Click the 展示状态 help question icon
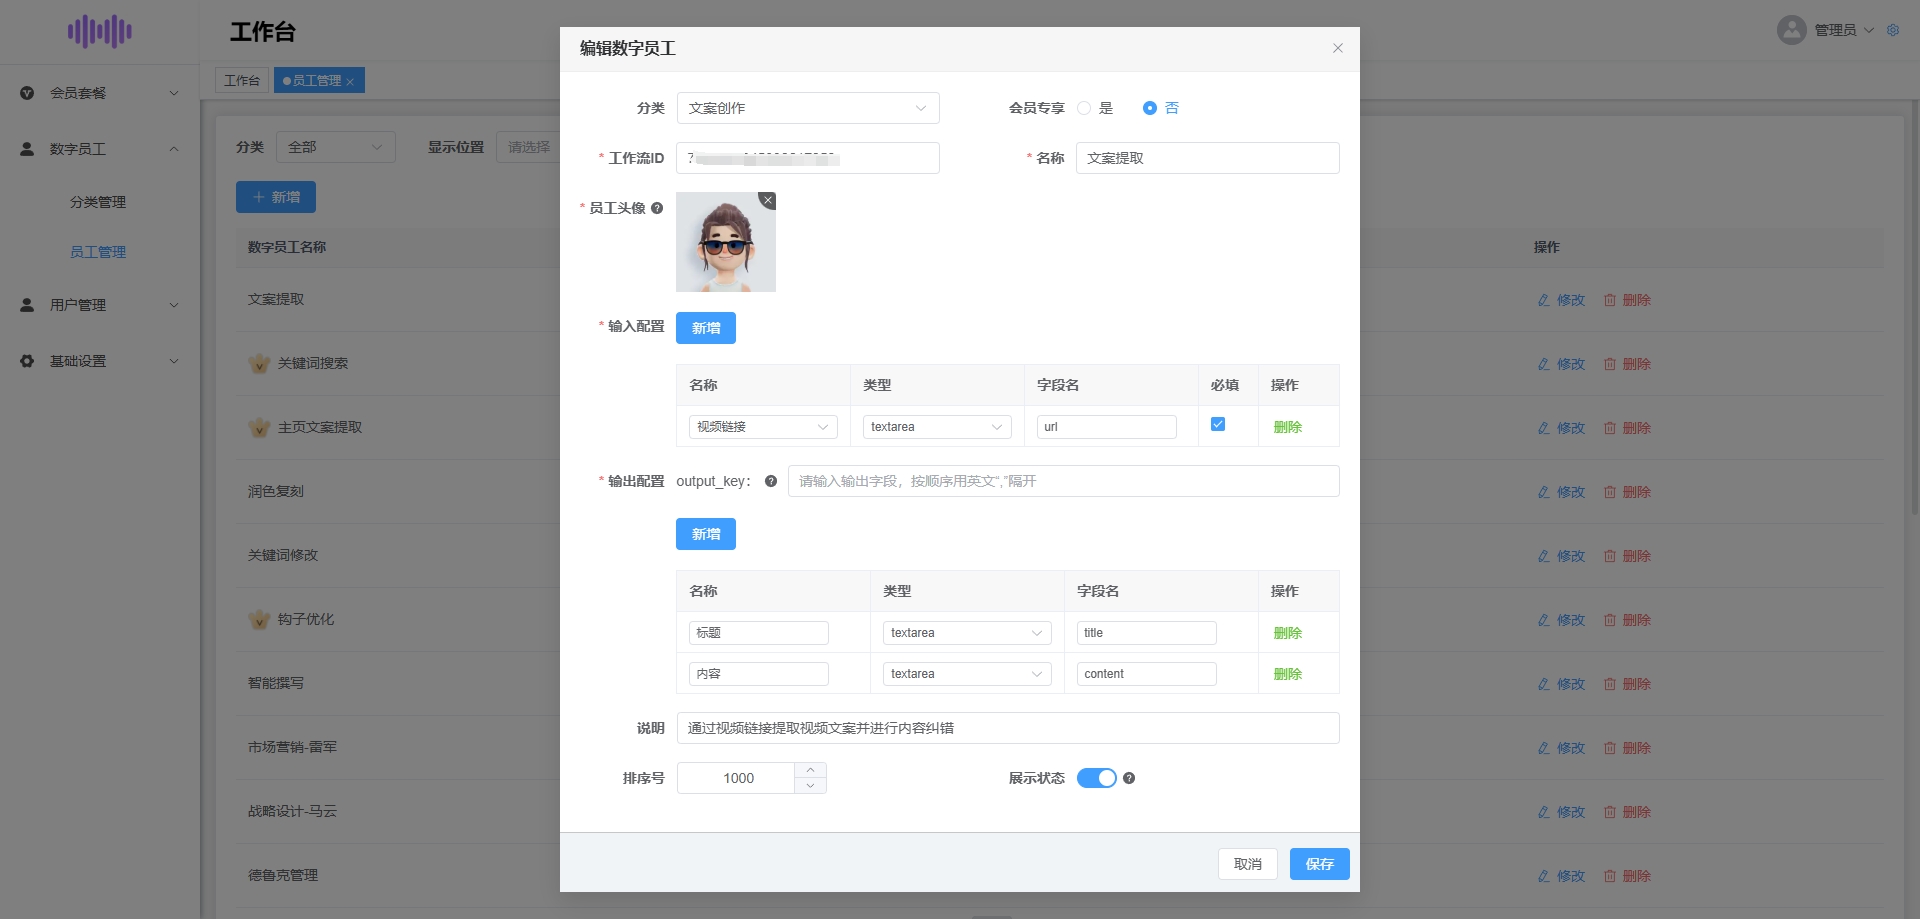 tap(1129, 778)
